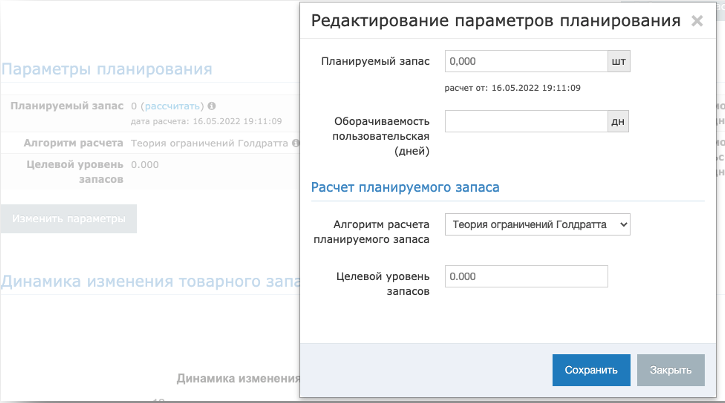This screenshot has height=403, width=725.
Task: Open Алгоритм расчета планируемого запаса dropdown
Action: click(538, 225)
